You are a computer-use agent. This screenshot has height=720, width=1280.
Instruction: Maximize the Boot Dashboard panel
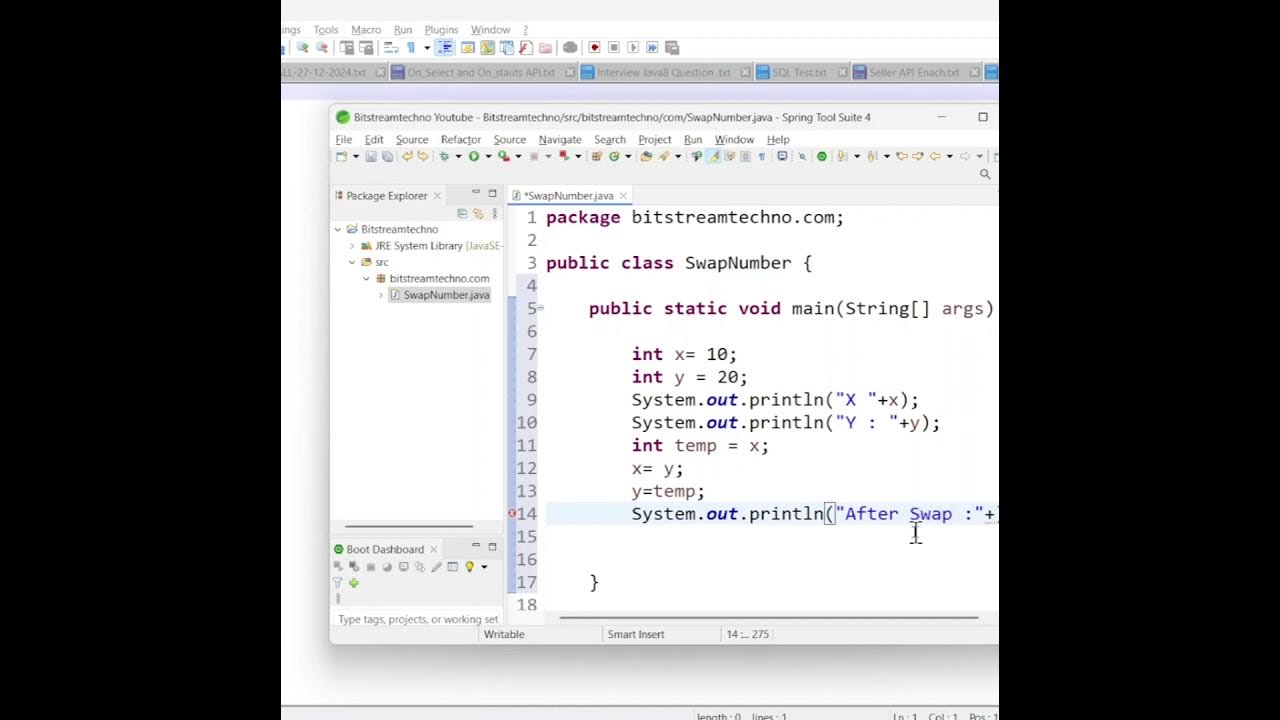click(492, 546)
